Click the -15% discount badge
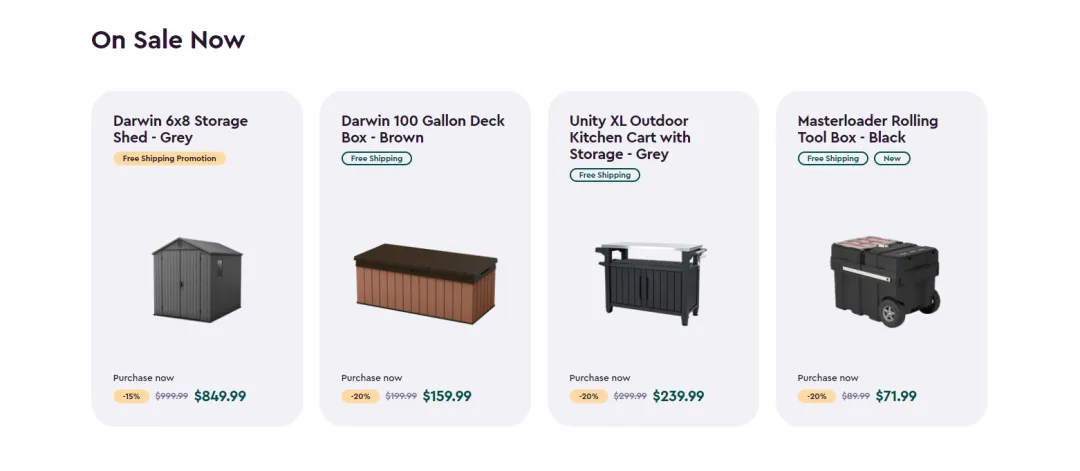1080x471 pixels. [x=131, y=397]
